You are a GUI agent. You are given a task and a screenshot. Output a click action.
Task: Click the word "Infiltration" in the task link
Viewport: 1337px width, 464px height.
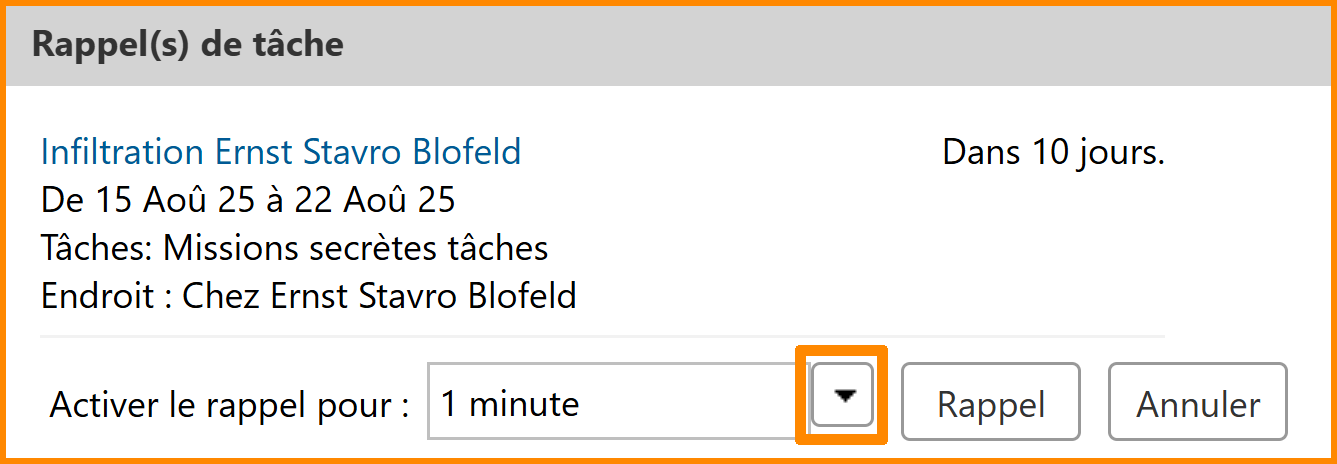122,153
